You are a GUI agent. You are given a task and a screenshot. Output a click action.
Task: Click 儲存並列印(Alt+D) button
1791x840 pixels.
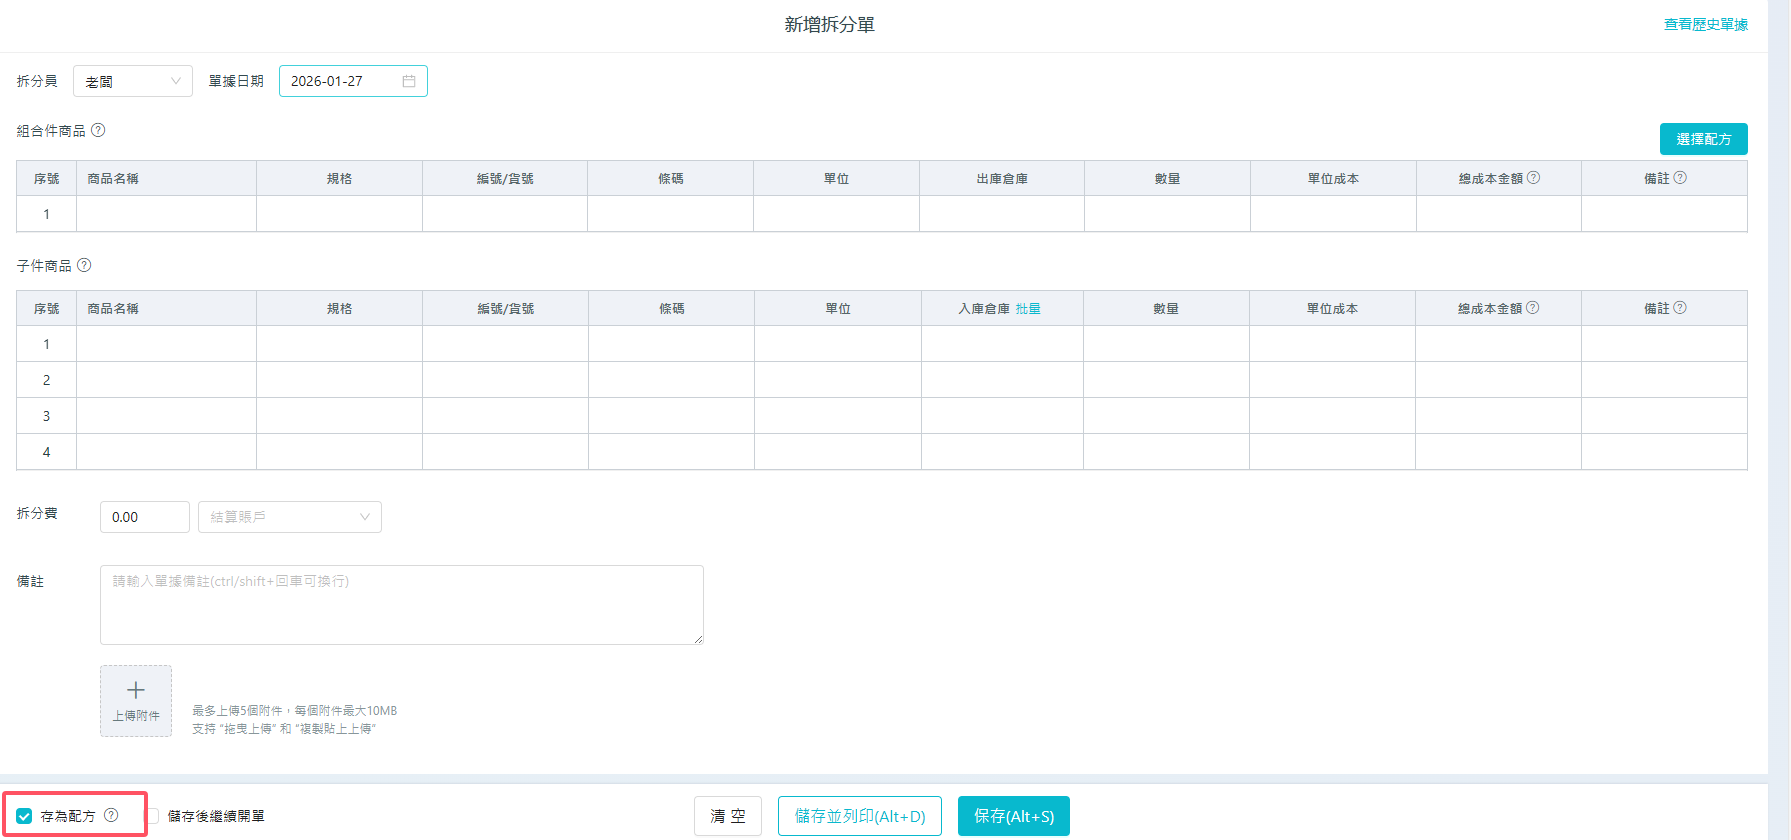click(x=860, y=816)
